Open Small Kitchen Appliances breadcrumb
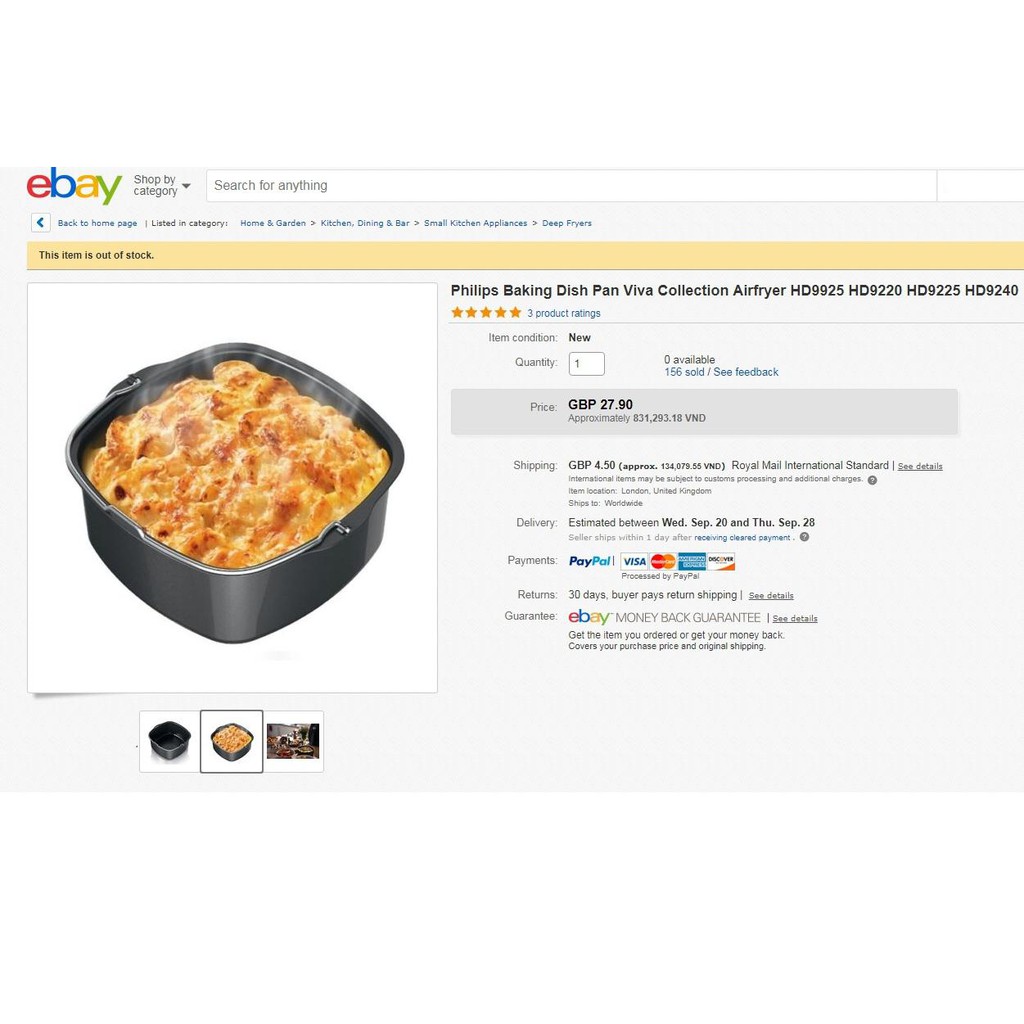Image resolution: width=1024 pixels, height=1024 pixels. [x=475, y=223]
